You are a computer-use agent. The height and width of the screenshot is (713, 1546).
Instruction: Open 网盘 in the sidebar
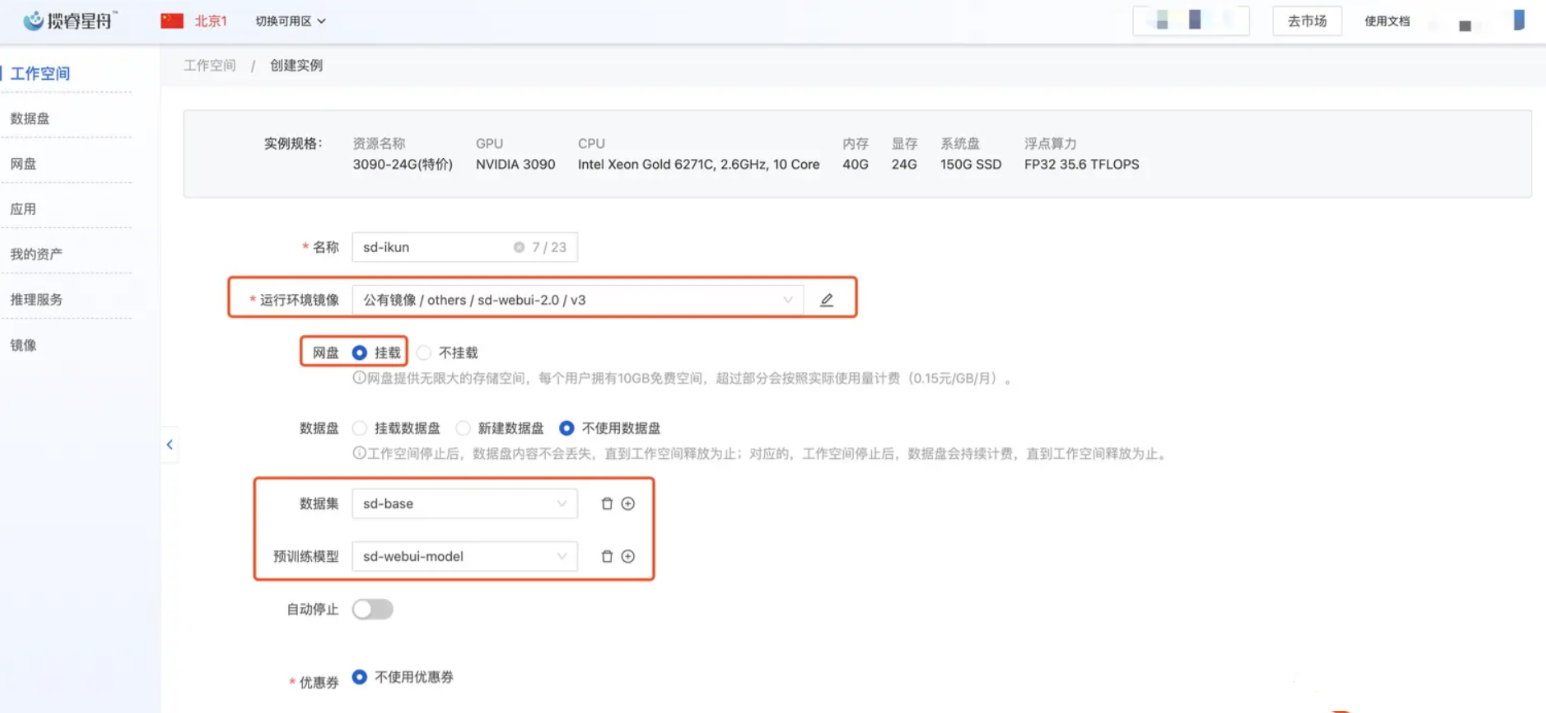coord(23,164)
